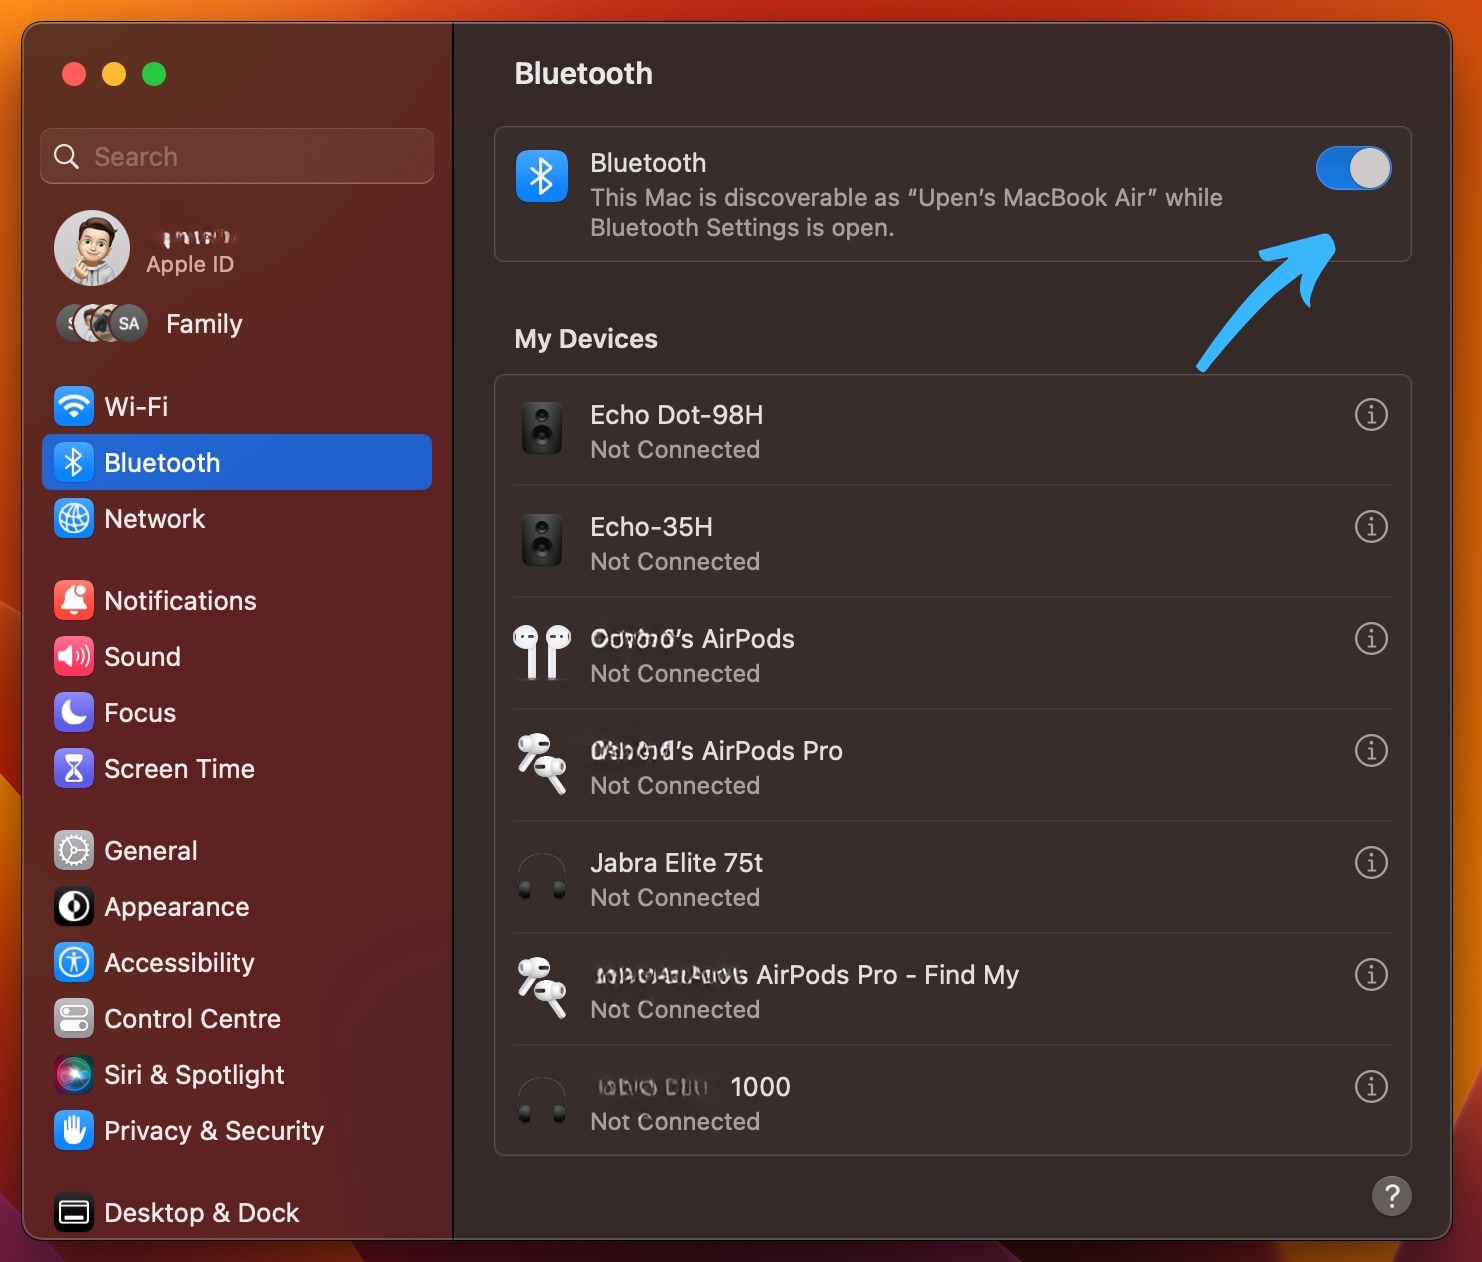Click the Siri & Spotlight icon
Viewport: 1482px width, 1262px height.
[74, 1074]
